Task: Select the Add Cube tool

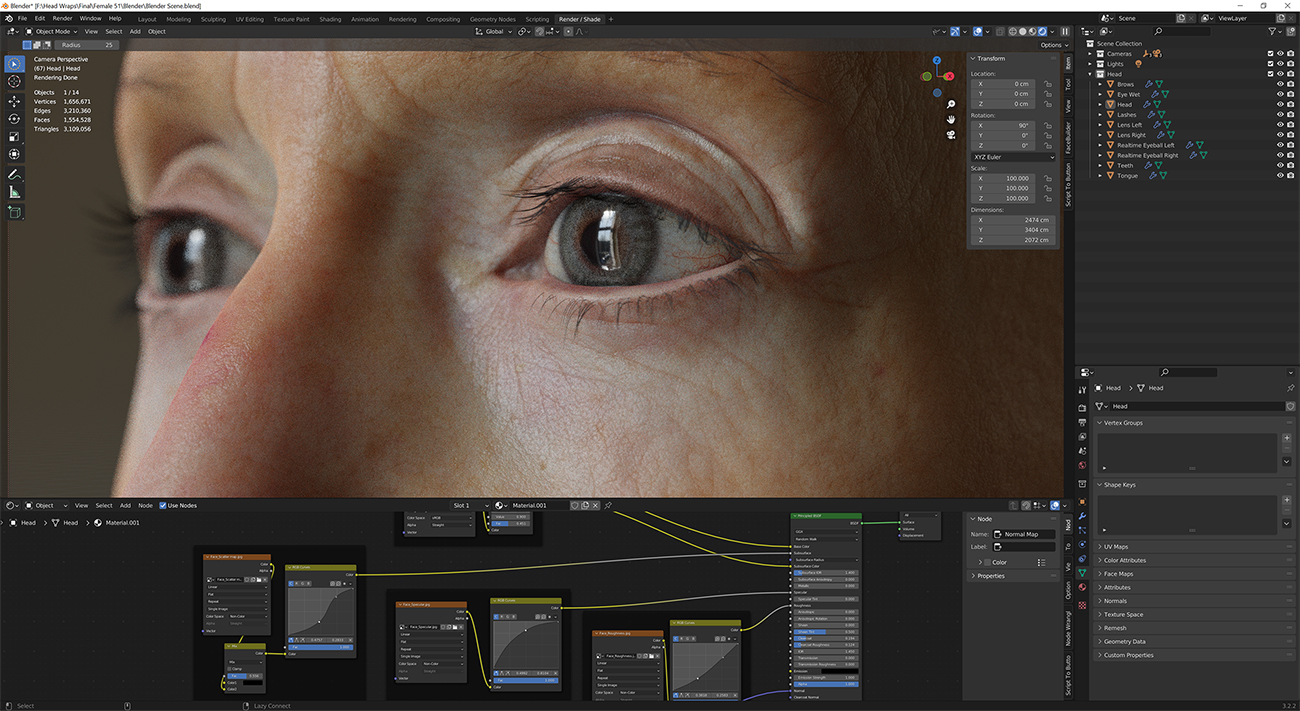Action: click(x=13, y=212)
